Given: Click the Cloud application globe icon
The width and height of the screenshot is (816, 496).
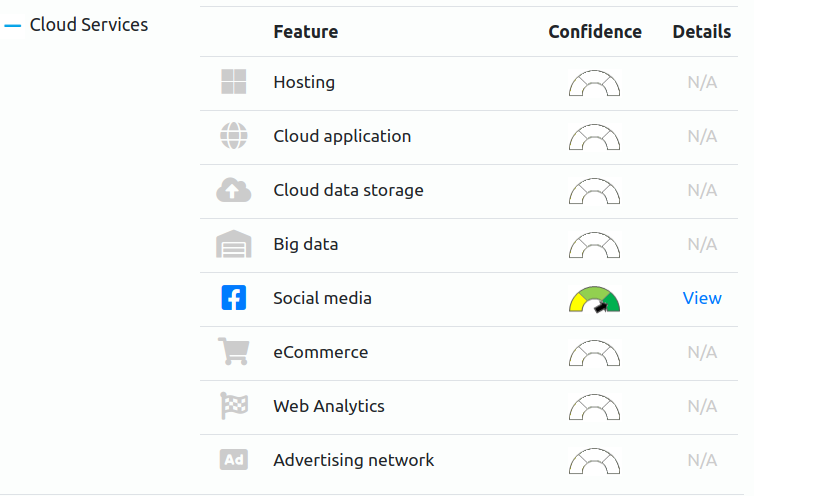Looking at the screenshot, I should click(234, 136).
